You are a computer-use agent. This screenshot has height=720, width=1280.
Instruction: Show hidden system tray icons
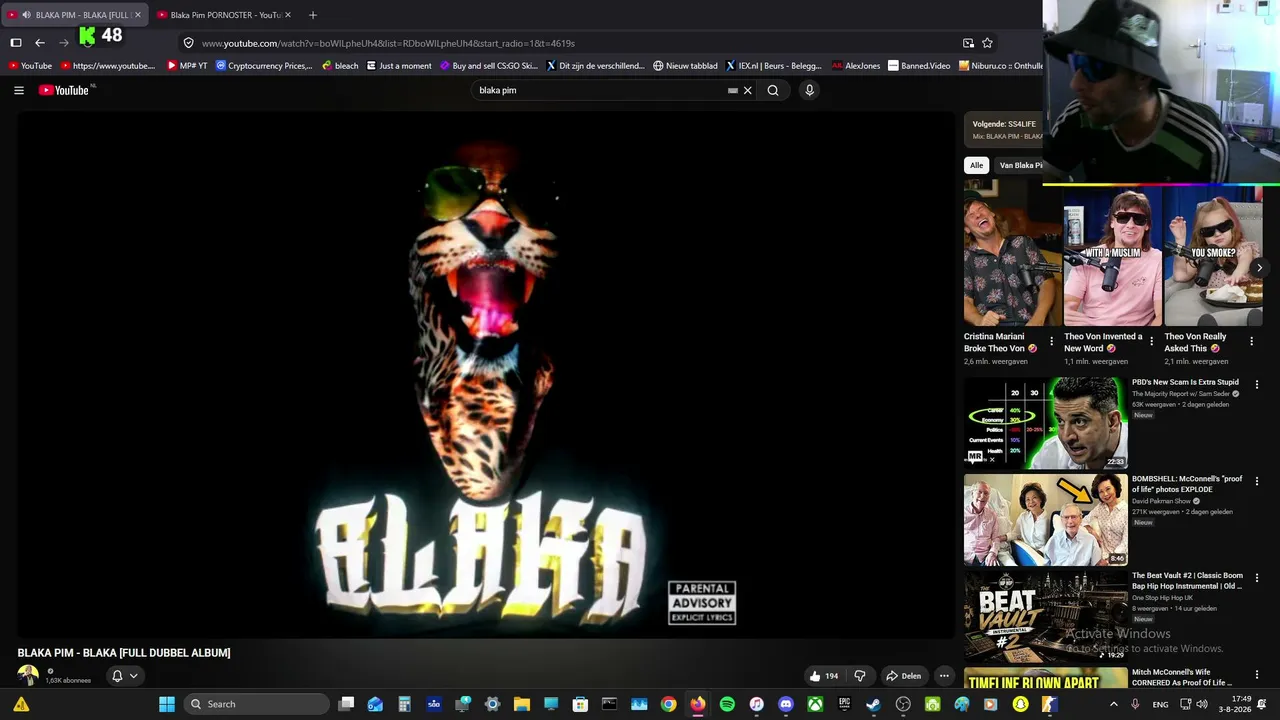pyautogui.click(x=1114, y=704)
